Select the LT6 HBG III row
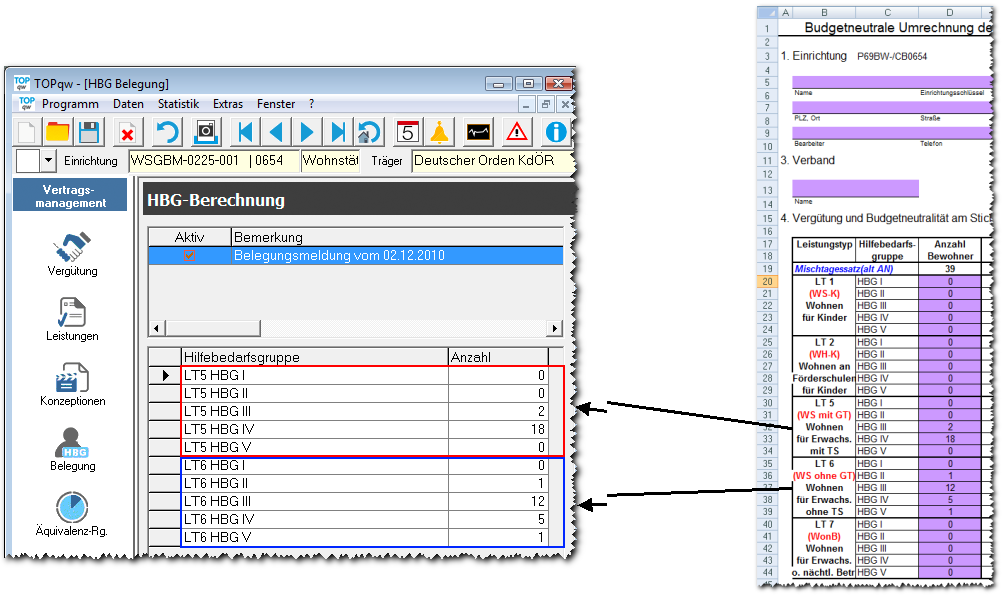1002x598 pixels. pyautogui.click(x=314, y=501)
